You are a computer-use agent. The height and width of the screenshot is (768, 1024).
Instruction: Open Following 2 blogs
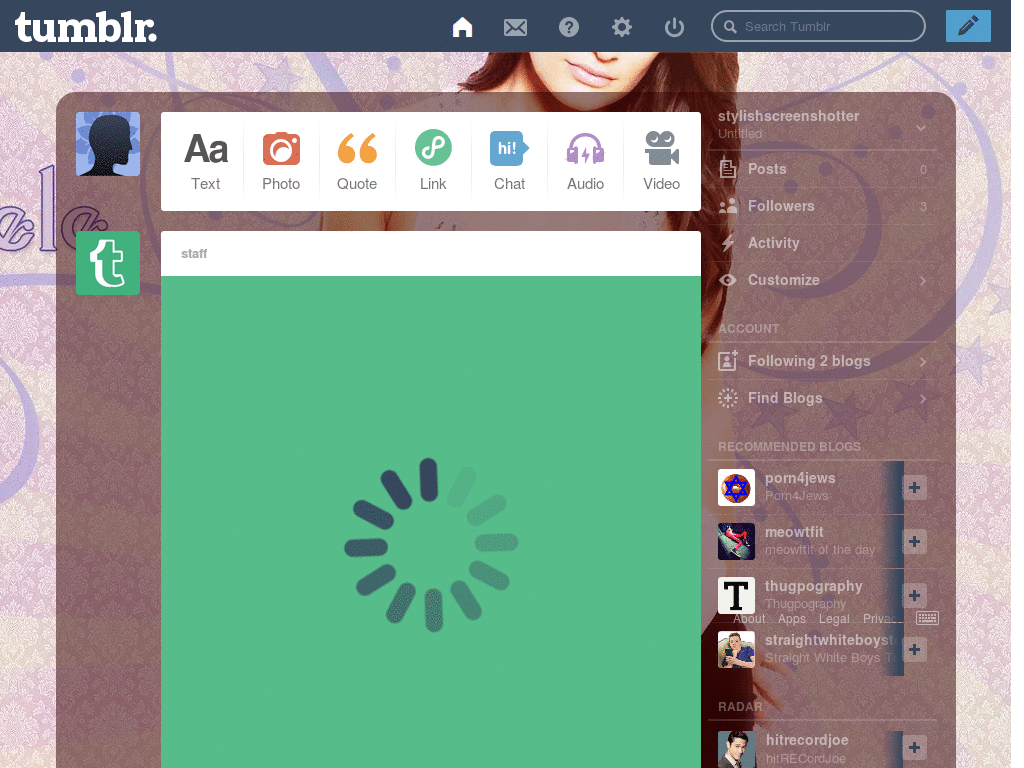[x=823, y=361]
